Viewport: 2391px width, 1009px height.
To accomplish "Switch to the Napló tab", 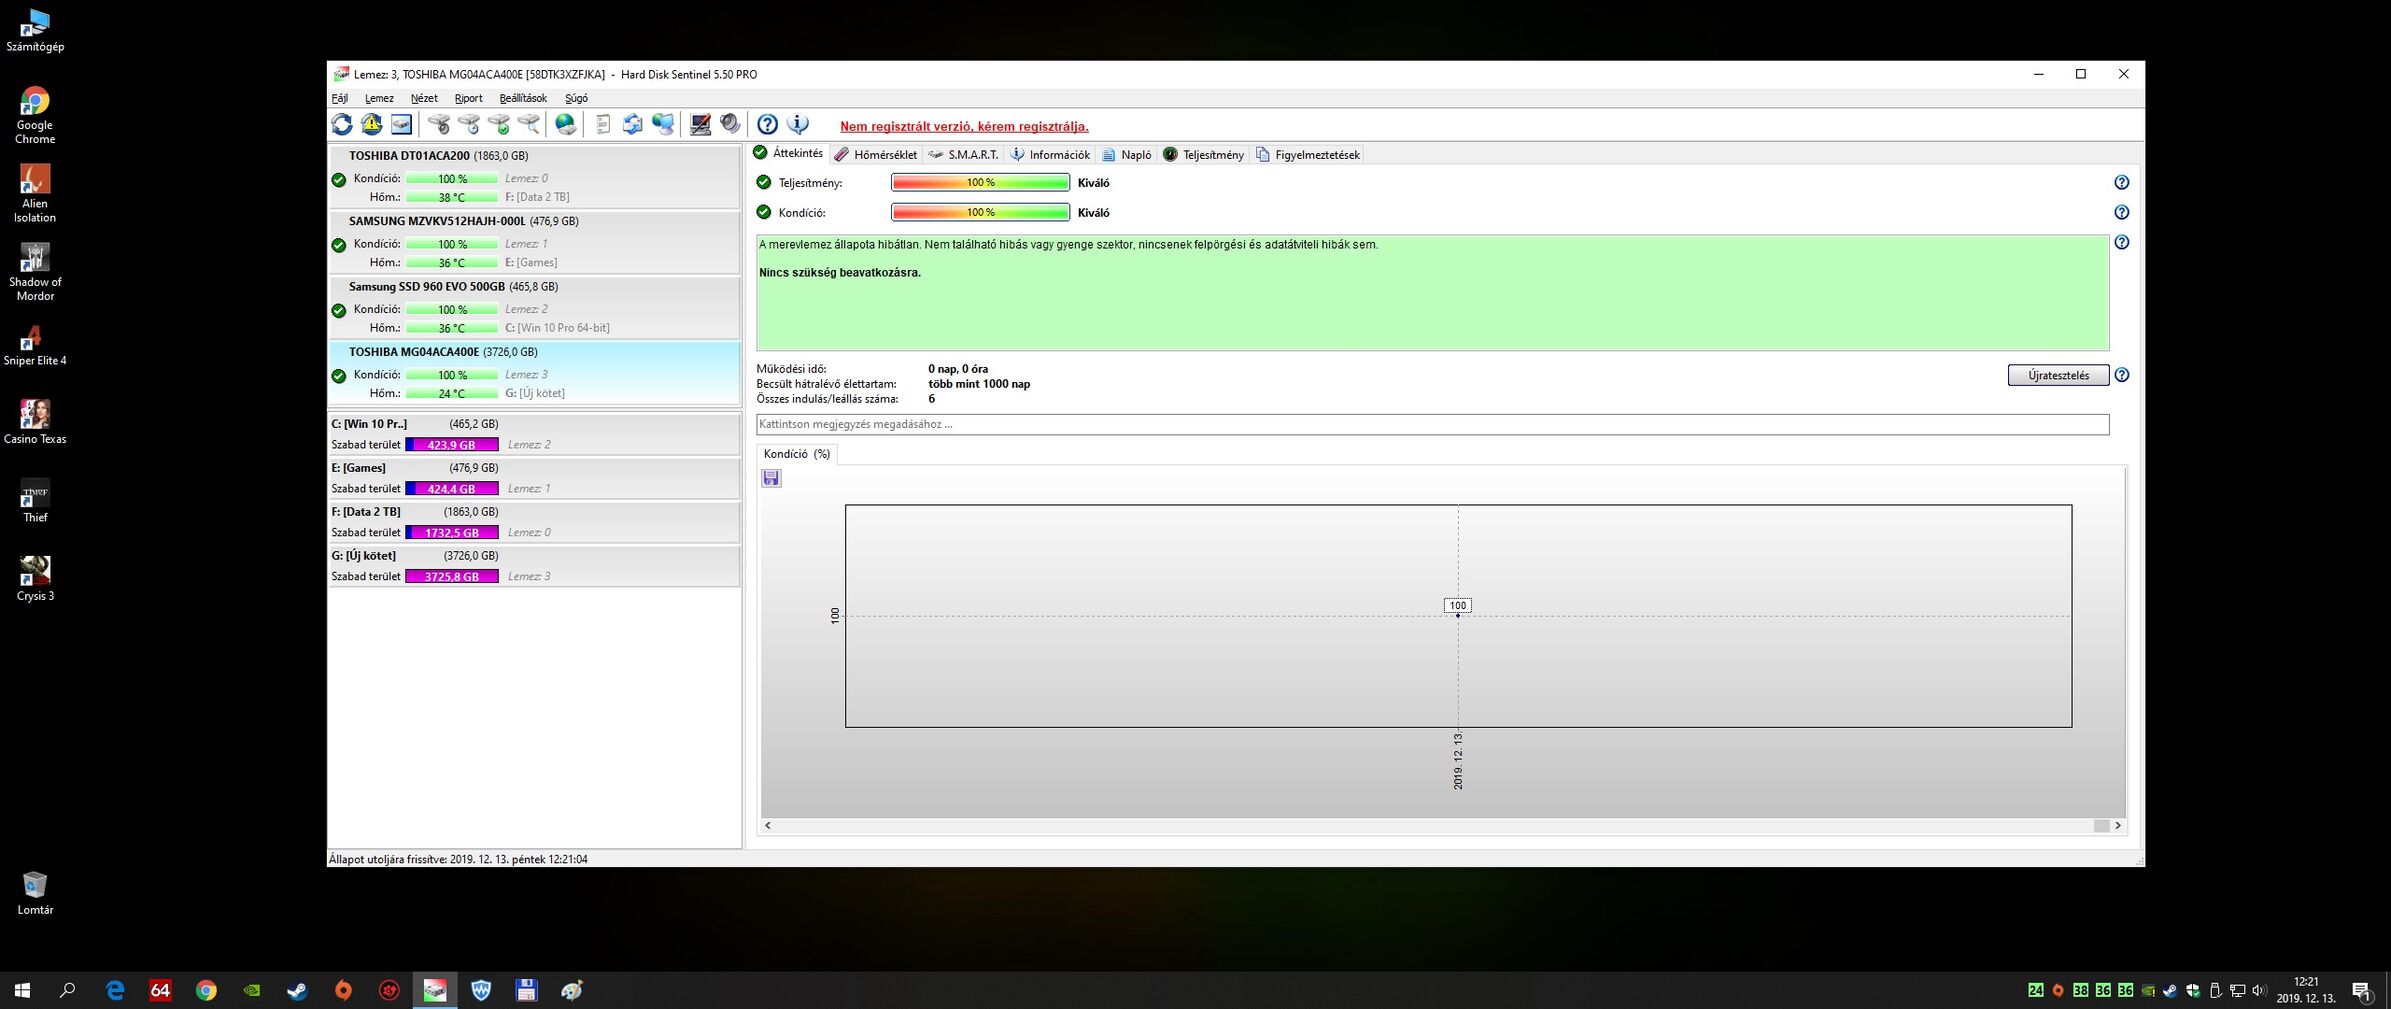I will point(1126,155).
